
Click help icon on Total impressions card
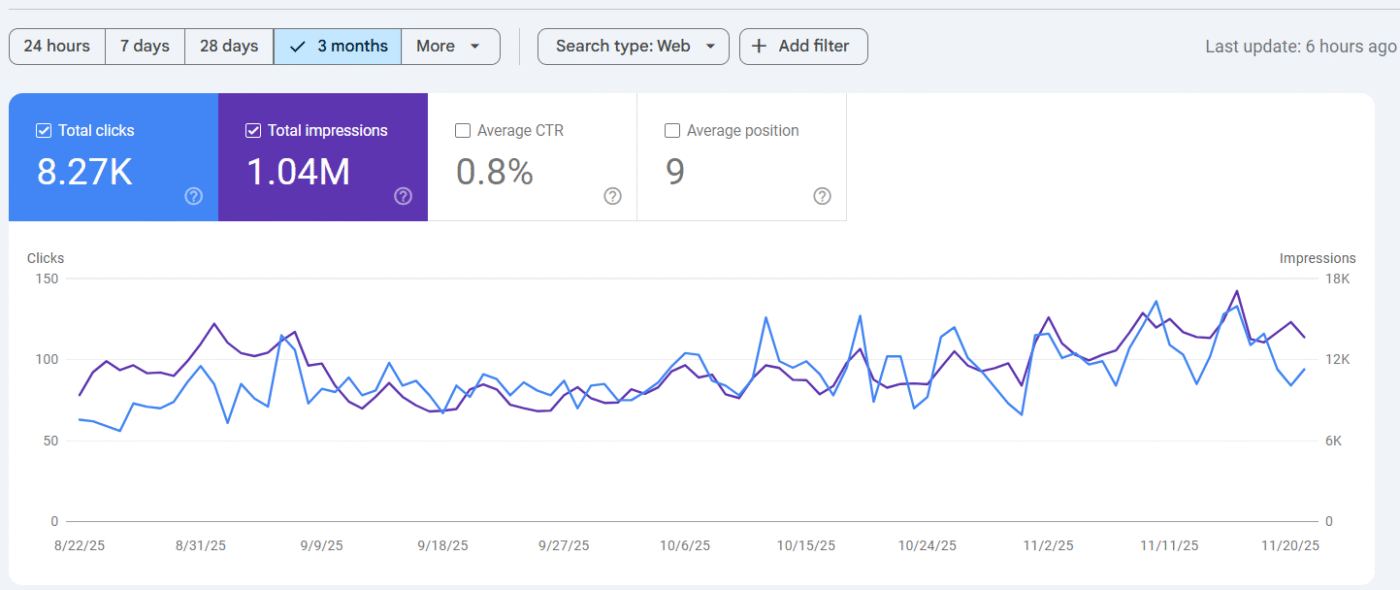click(403, 196)
